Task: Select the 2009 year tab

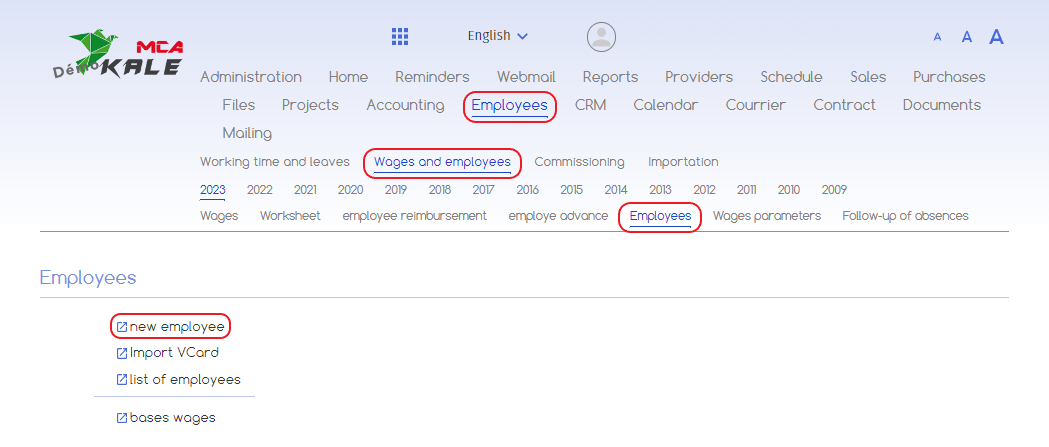Action: click(x=834, y=190)
